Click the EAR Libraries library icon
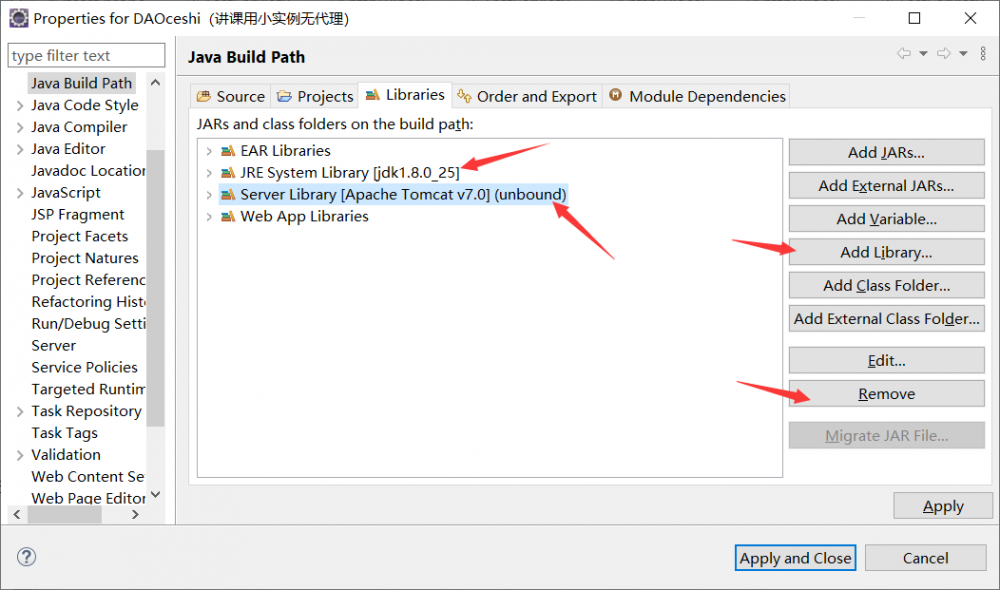Image resolution: width=1000 pixels, height=590 pixels. tap(228, 151)
